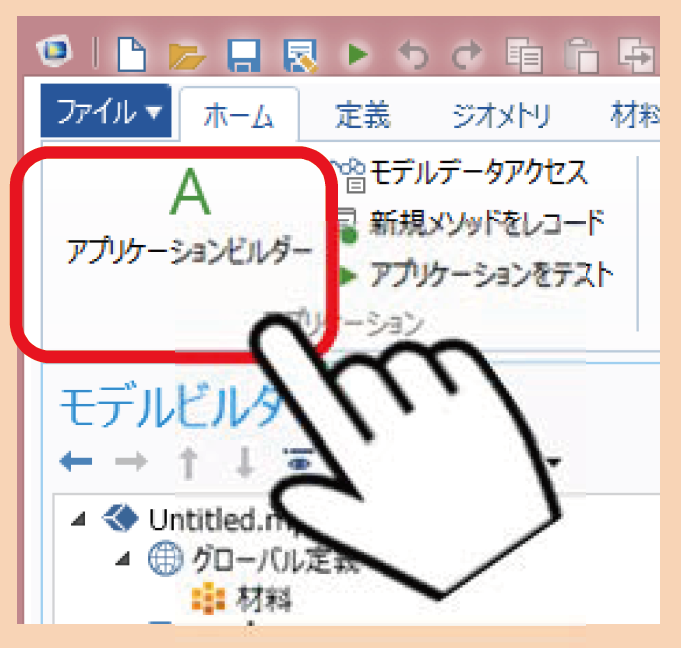Image resolution: width=681 pixels, height=648 pixels.
Task: Paste using the clipboard toolbar icon
Action: point(581,55)
